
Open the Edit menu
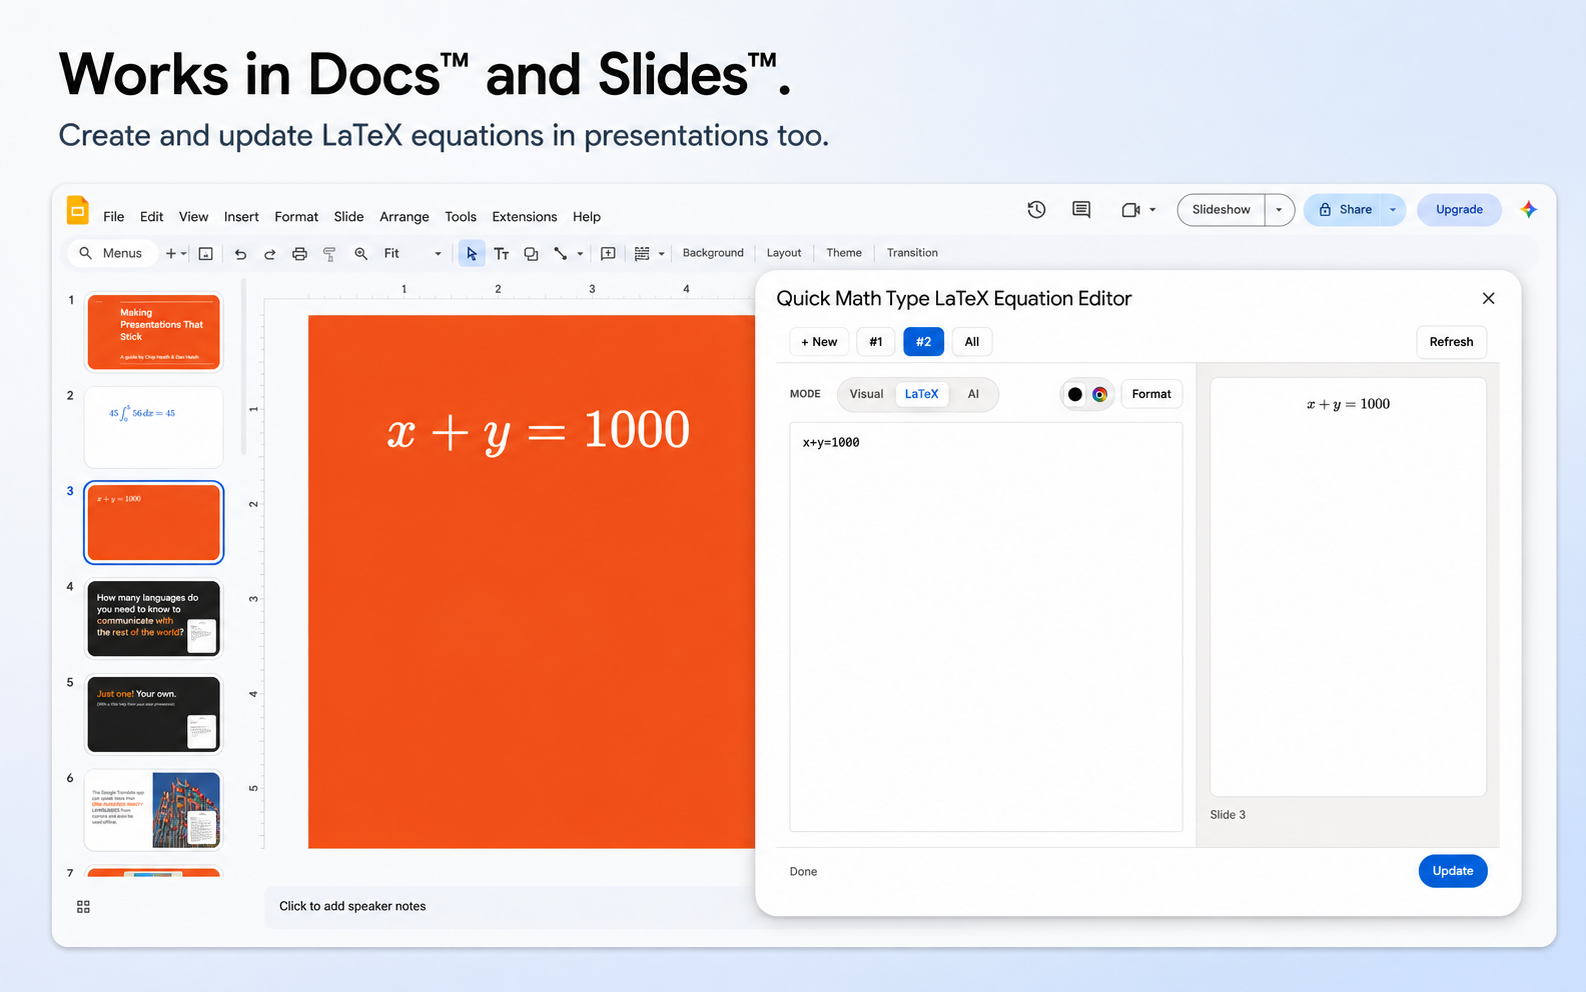152,217
